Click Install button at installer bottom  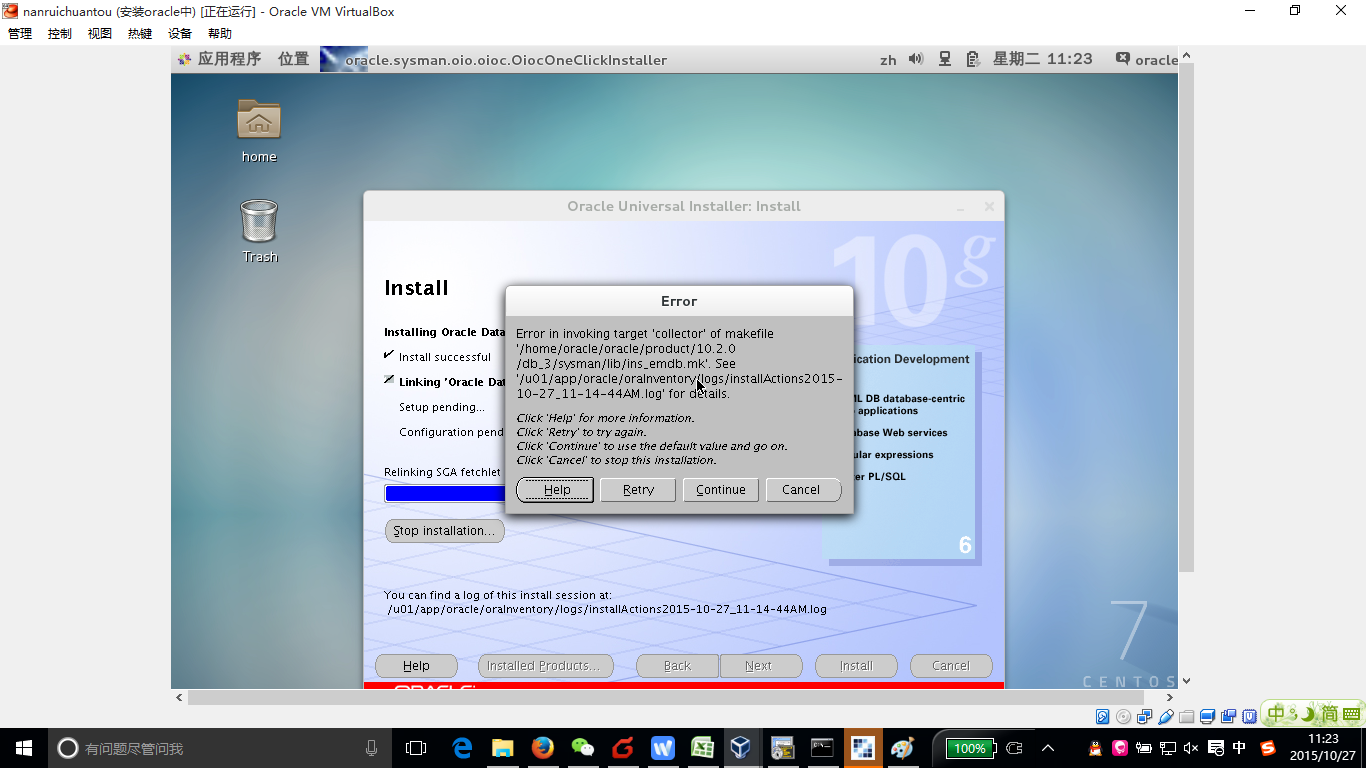click(x=856, y=666)
